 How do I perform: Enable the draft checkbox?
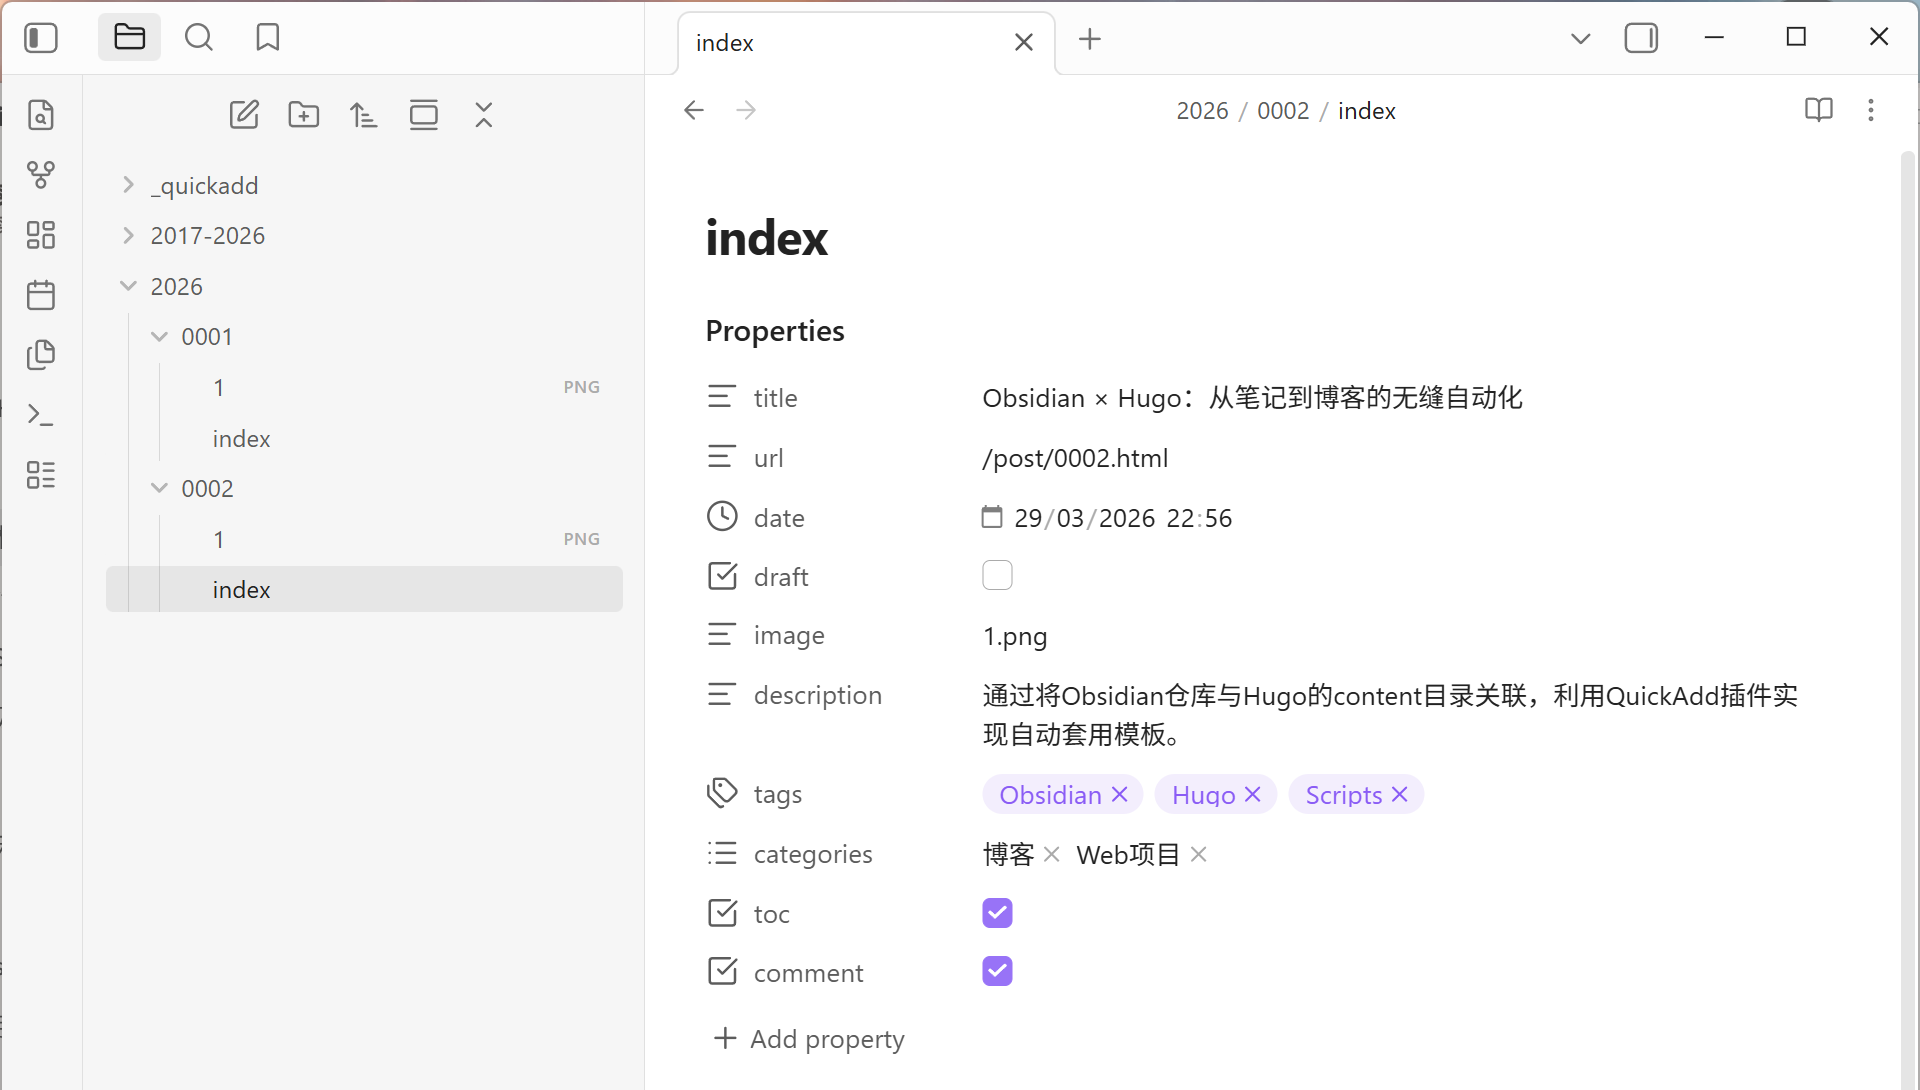[997, 576]
